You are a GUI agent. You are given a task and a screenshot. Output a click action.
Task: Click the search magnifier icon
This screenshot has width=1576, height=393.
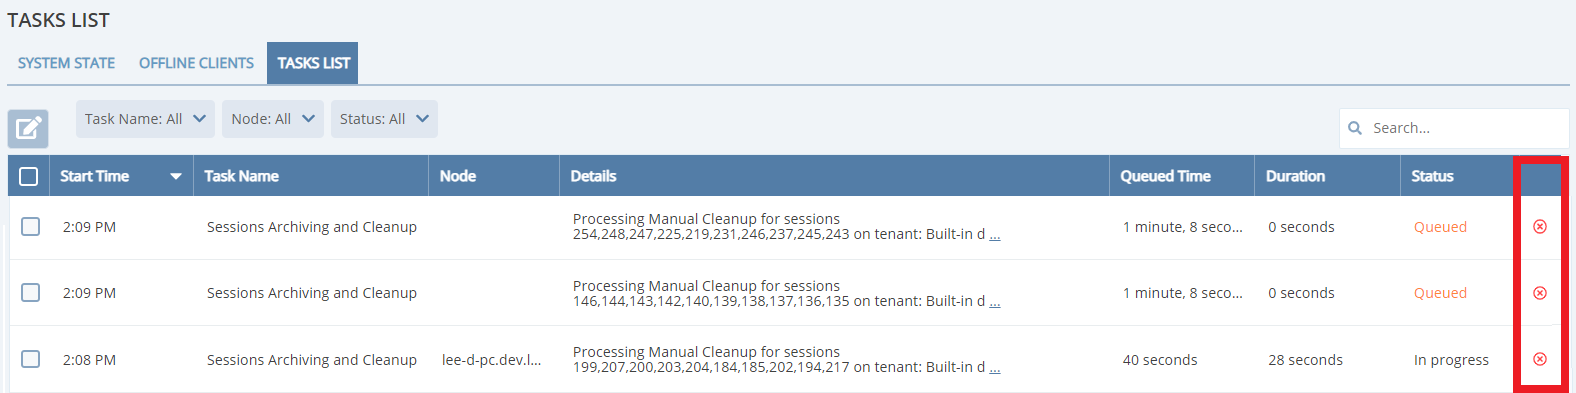(x=1355, y=128)
